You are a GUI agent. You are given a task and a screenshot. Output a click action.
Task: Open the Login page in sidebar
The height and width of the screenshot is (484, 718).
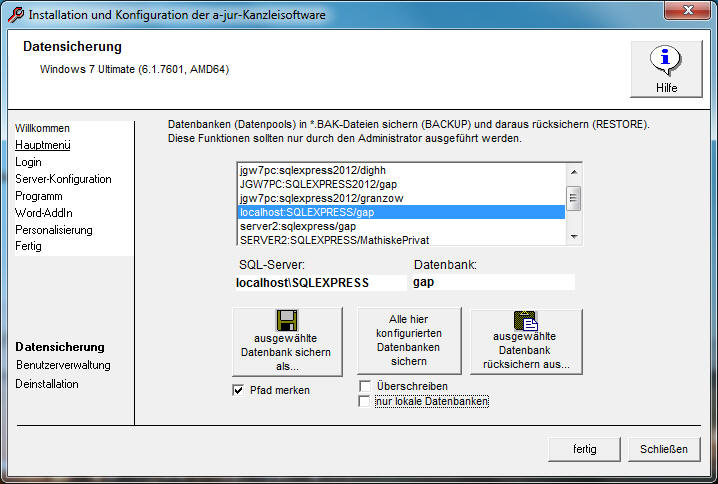[28, 162]
